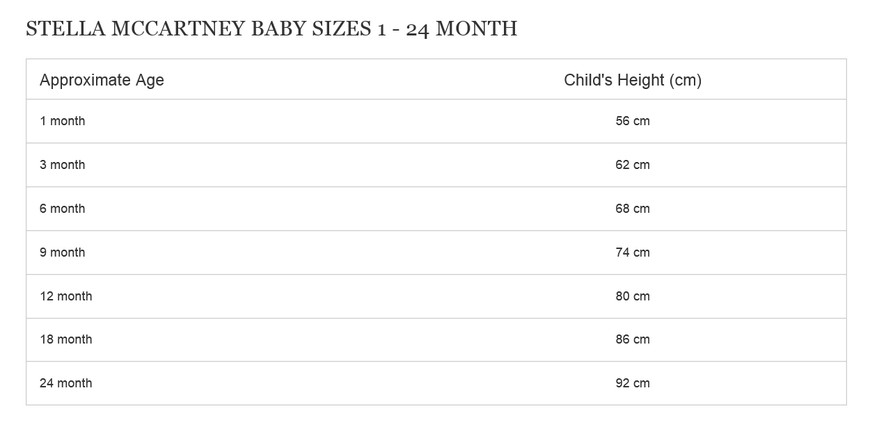This screenshot has height=427, width=870.
Task: Select the 68 cm height value
Action: (633, 209)
